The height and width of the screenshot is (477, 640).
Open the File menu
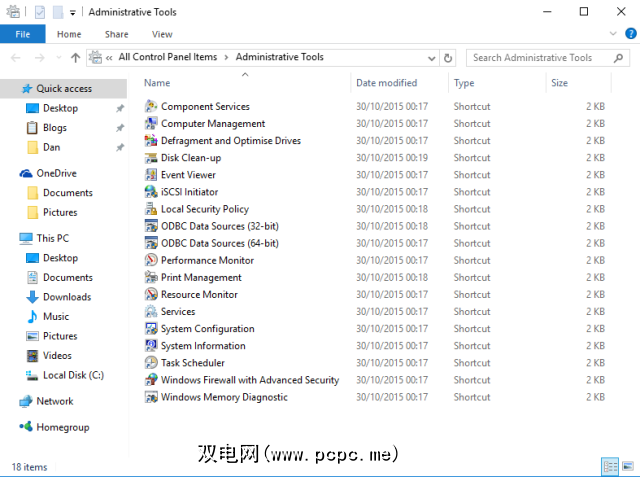(x=22, y=34)
